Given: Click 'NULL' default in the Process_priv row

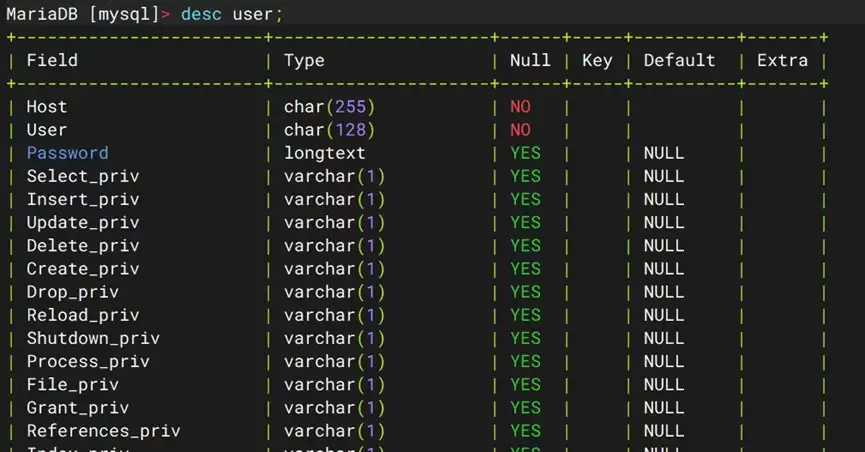Looking at the screenshot, I should (664, 361).
